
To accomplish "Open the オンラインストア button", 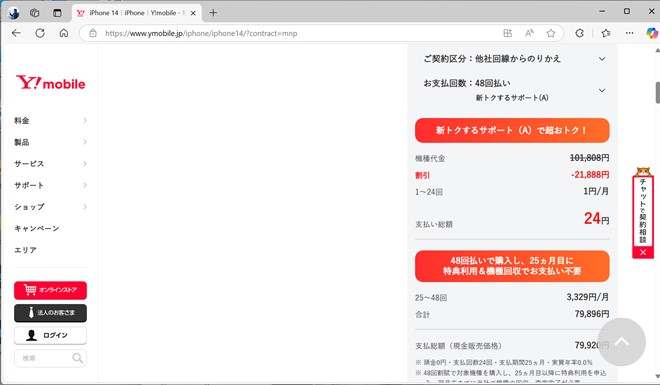I will [51, 290].
